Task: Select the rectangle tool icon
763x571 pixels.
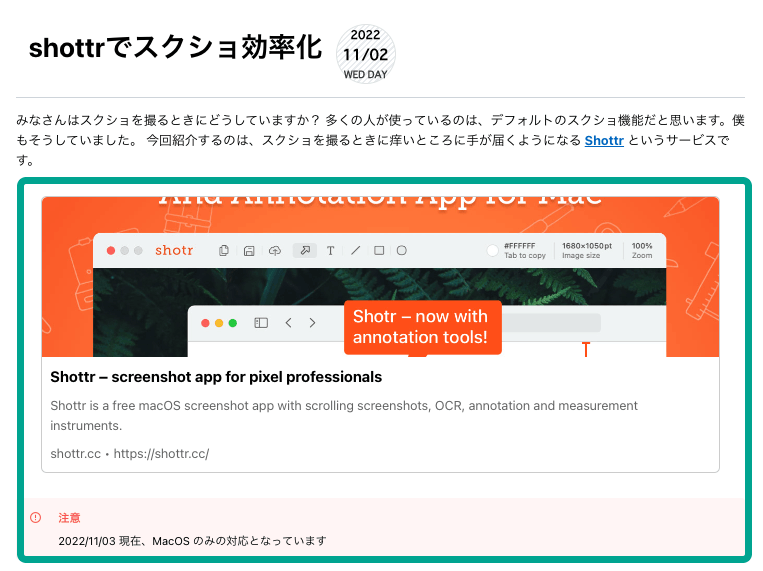Action: pos(379,250)
